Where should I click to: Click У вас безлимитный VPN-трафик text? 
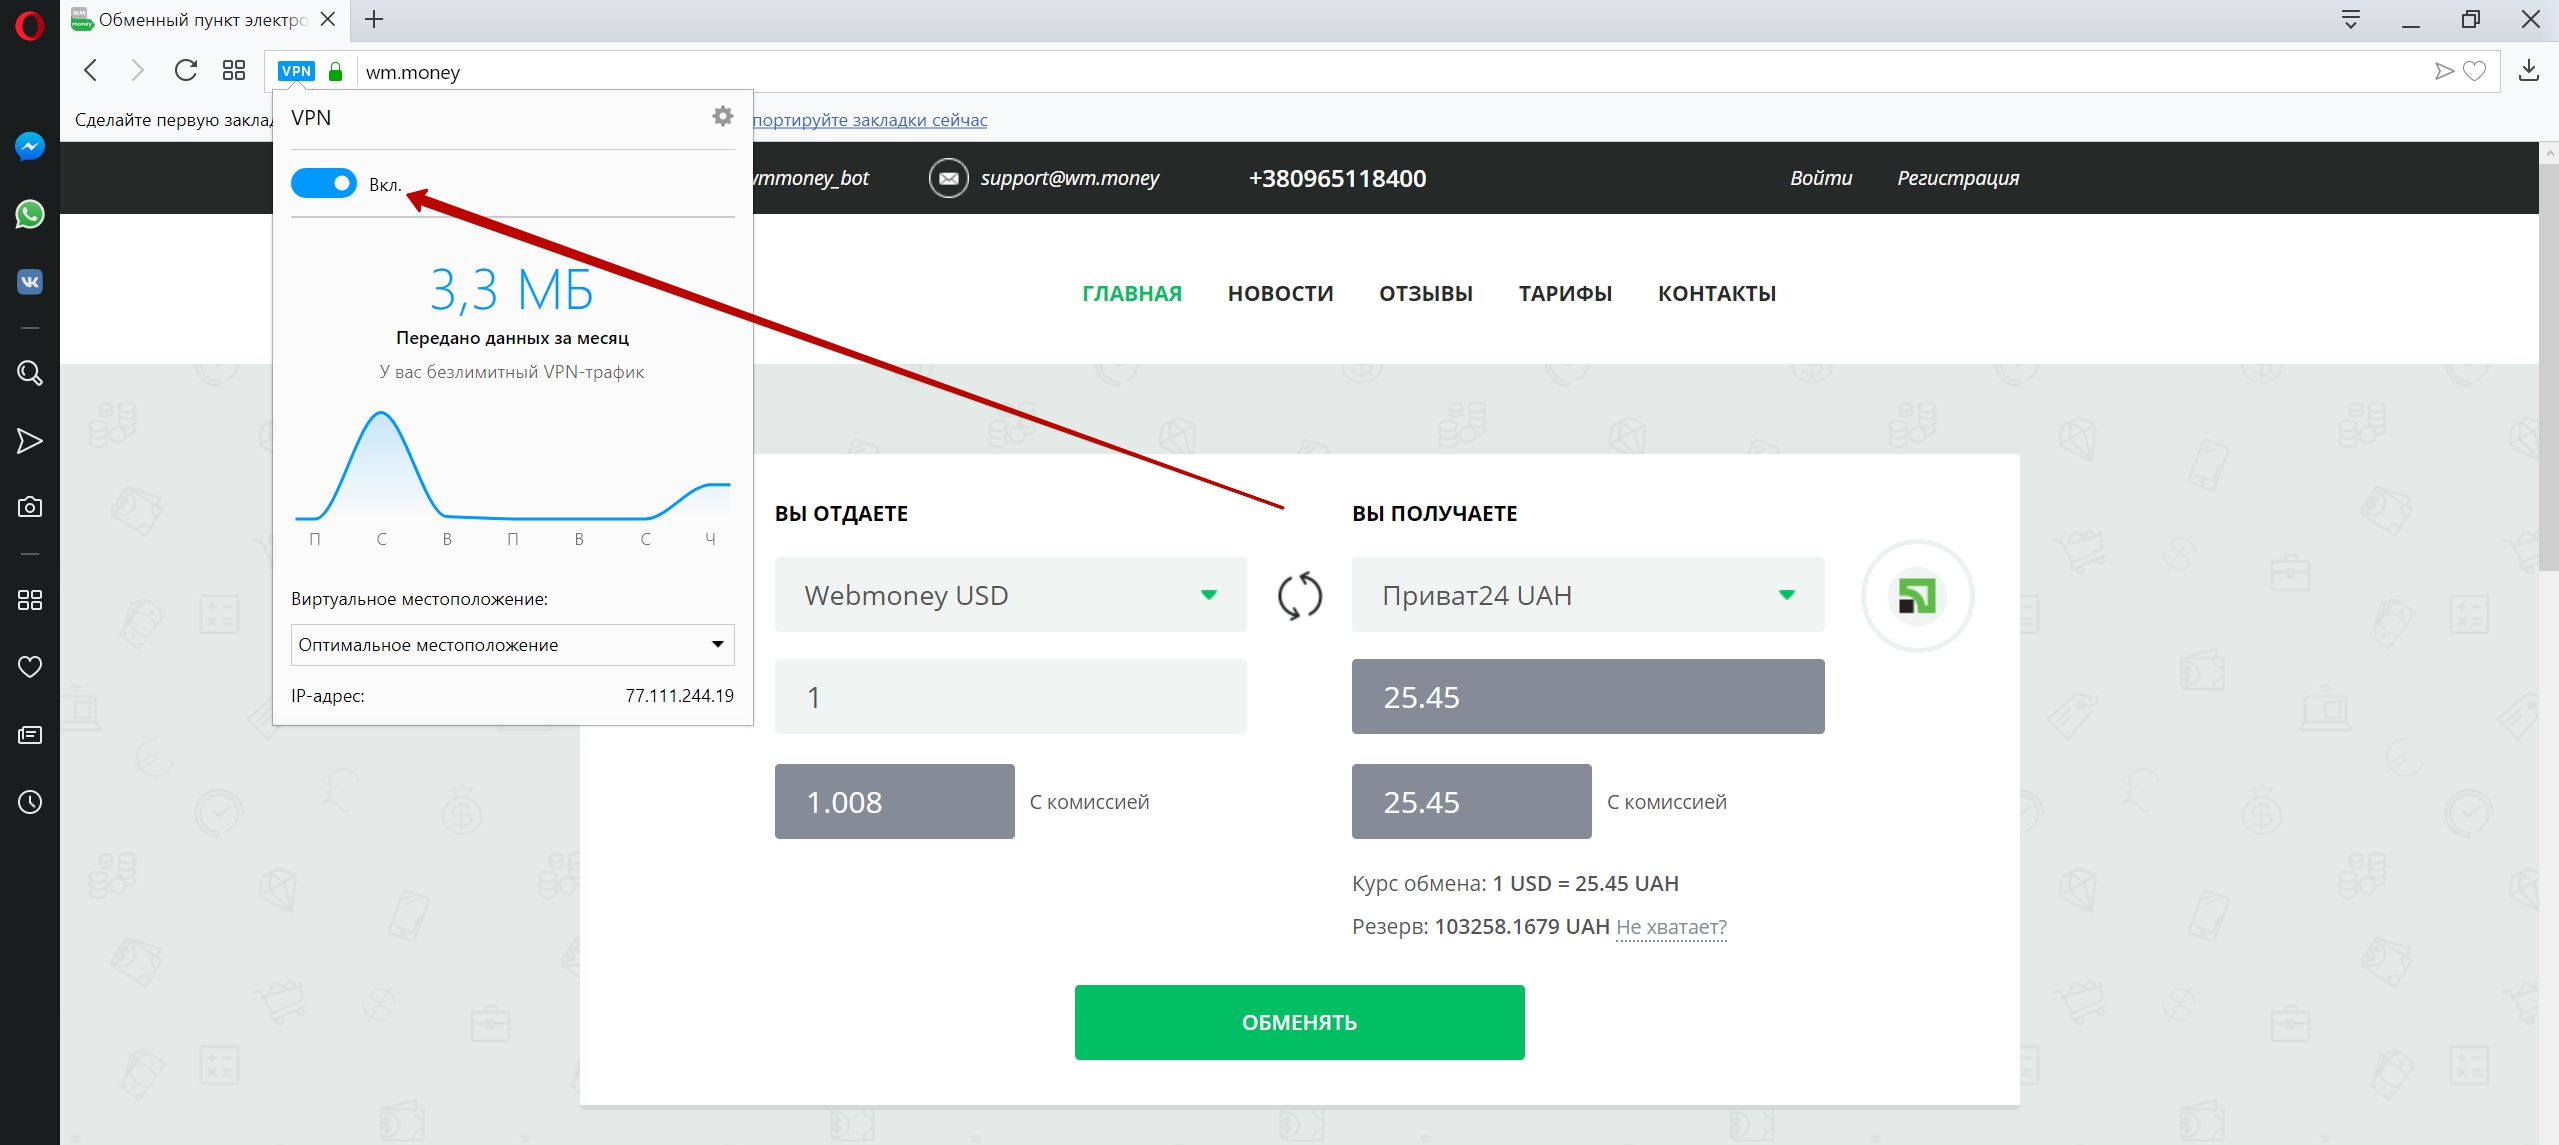pos(512,372)
